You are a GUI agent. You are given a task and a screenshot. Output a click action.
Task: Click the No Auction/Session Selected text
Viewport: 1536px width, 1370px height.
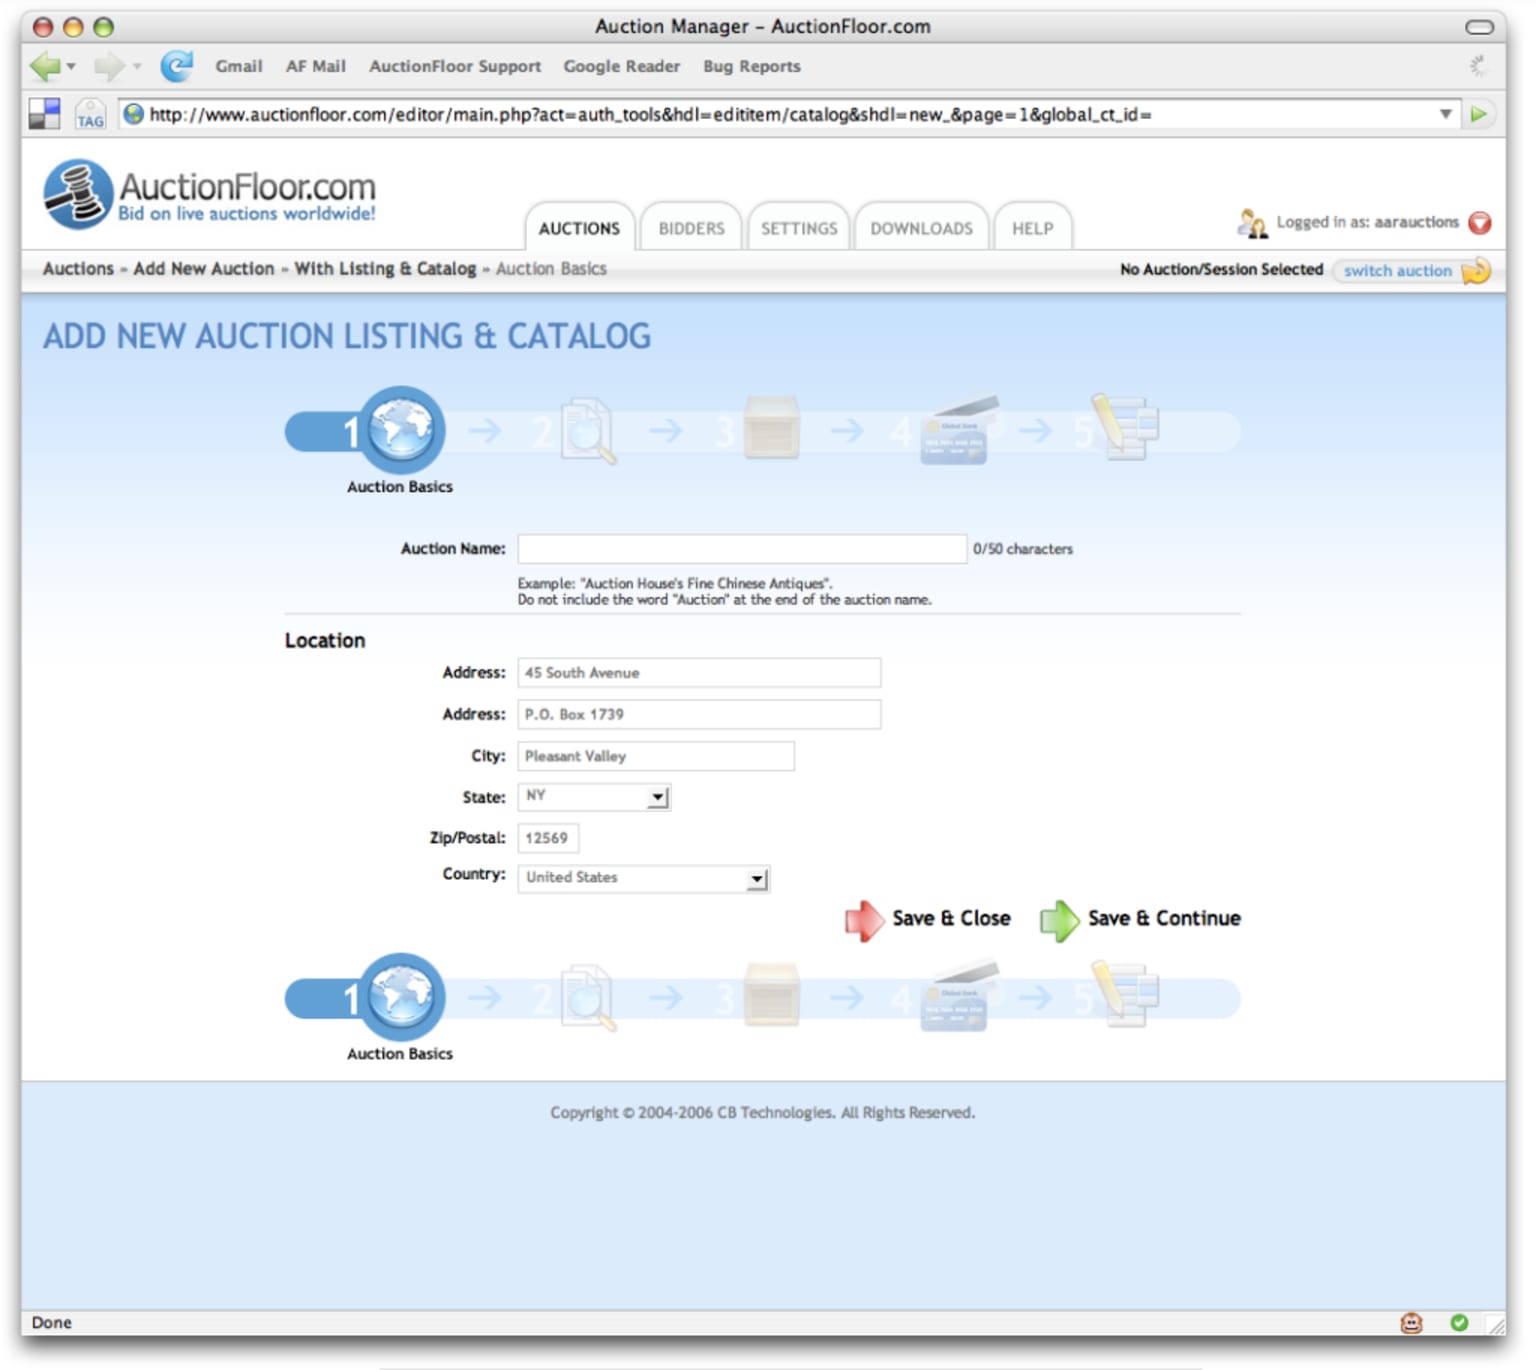(x=1221, y=269)
